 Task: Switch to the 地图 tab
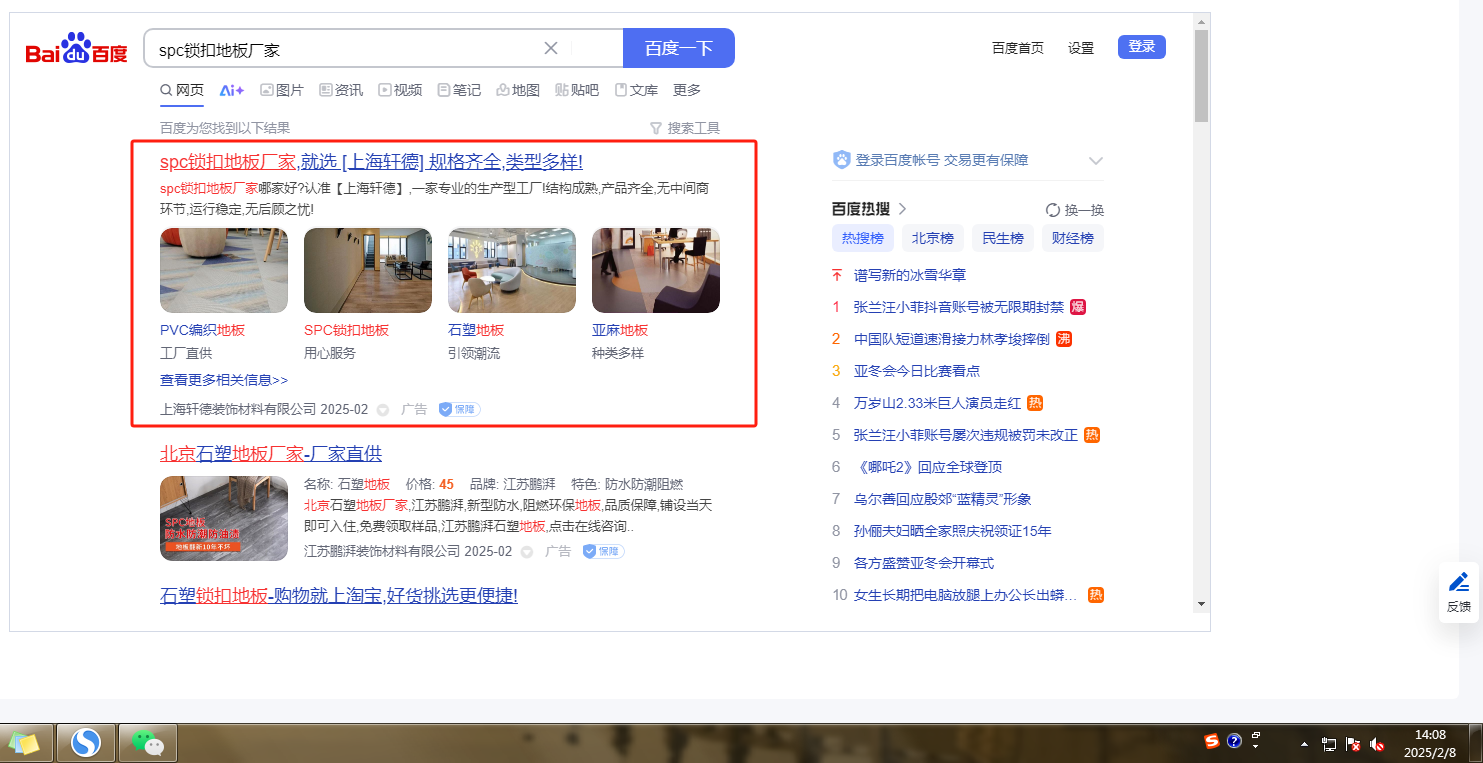[x=518, y=90]
